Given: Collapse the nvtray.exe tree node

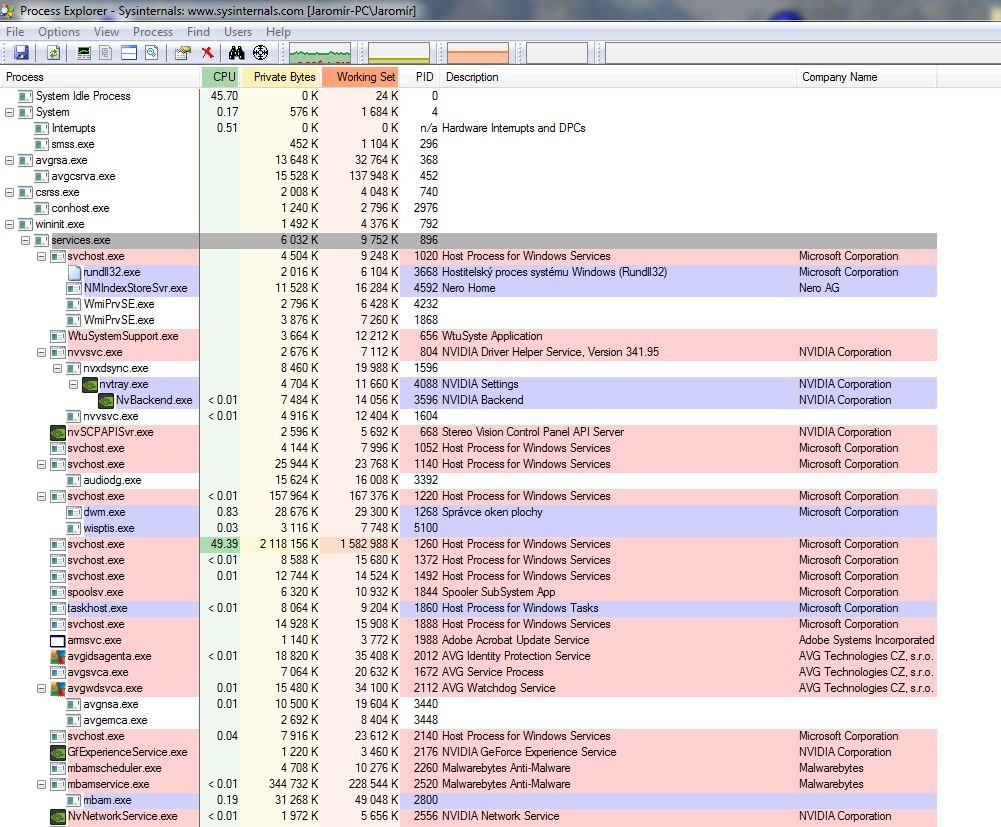Looking at the screenshot, I should (73, 384).
